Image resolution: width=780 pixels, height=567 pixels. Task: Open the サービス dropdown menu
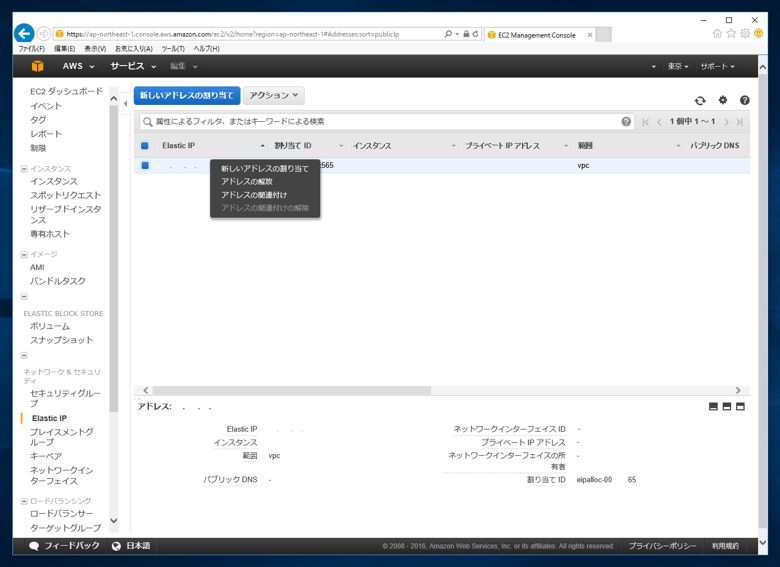pyautogui.click(x=133, y=66)
